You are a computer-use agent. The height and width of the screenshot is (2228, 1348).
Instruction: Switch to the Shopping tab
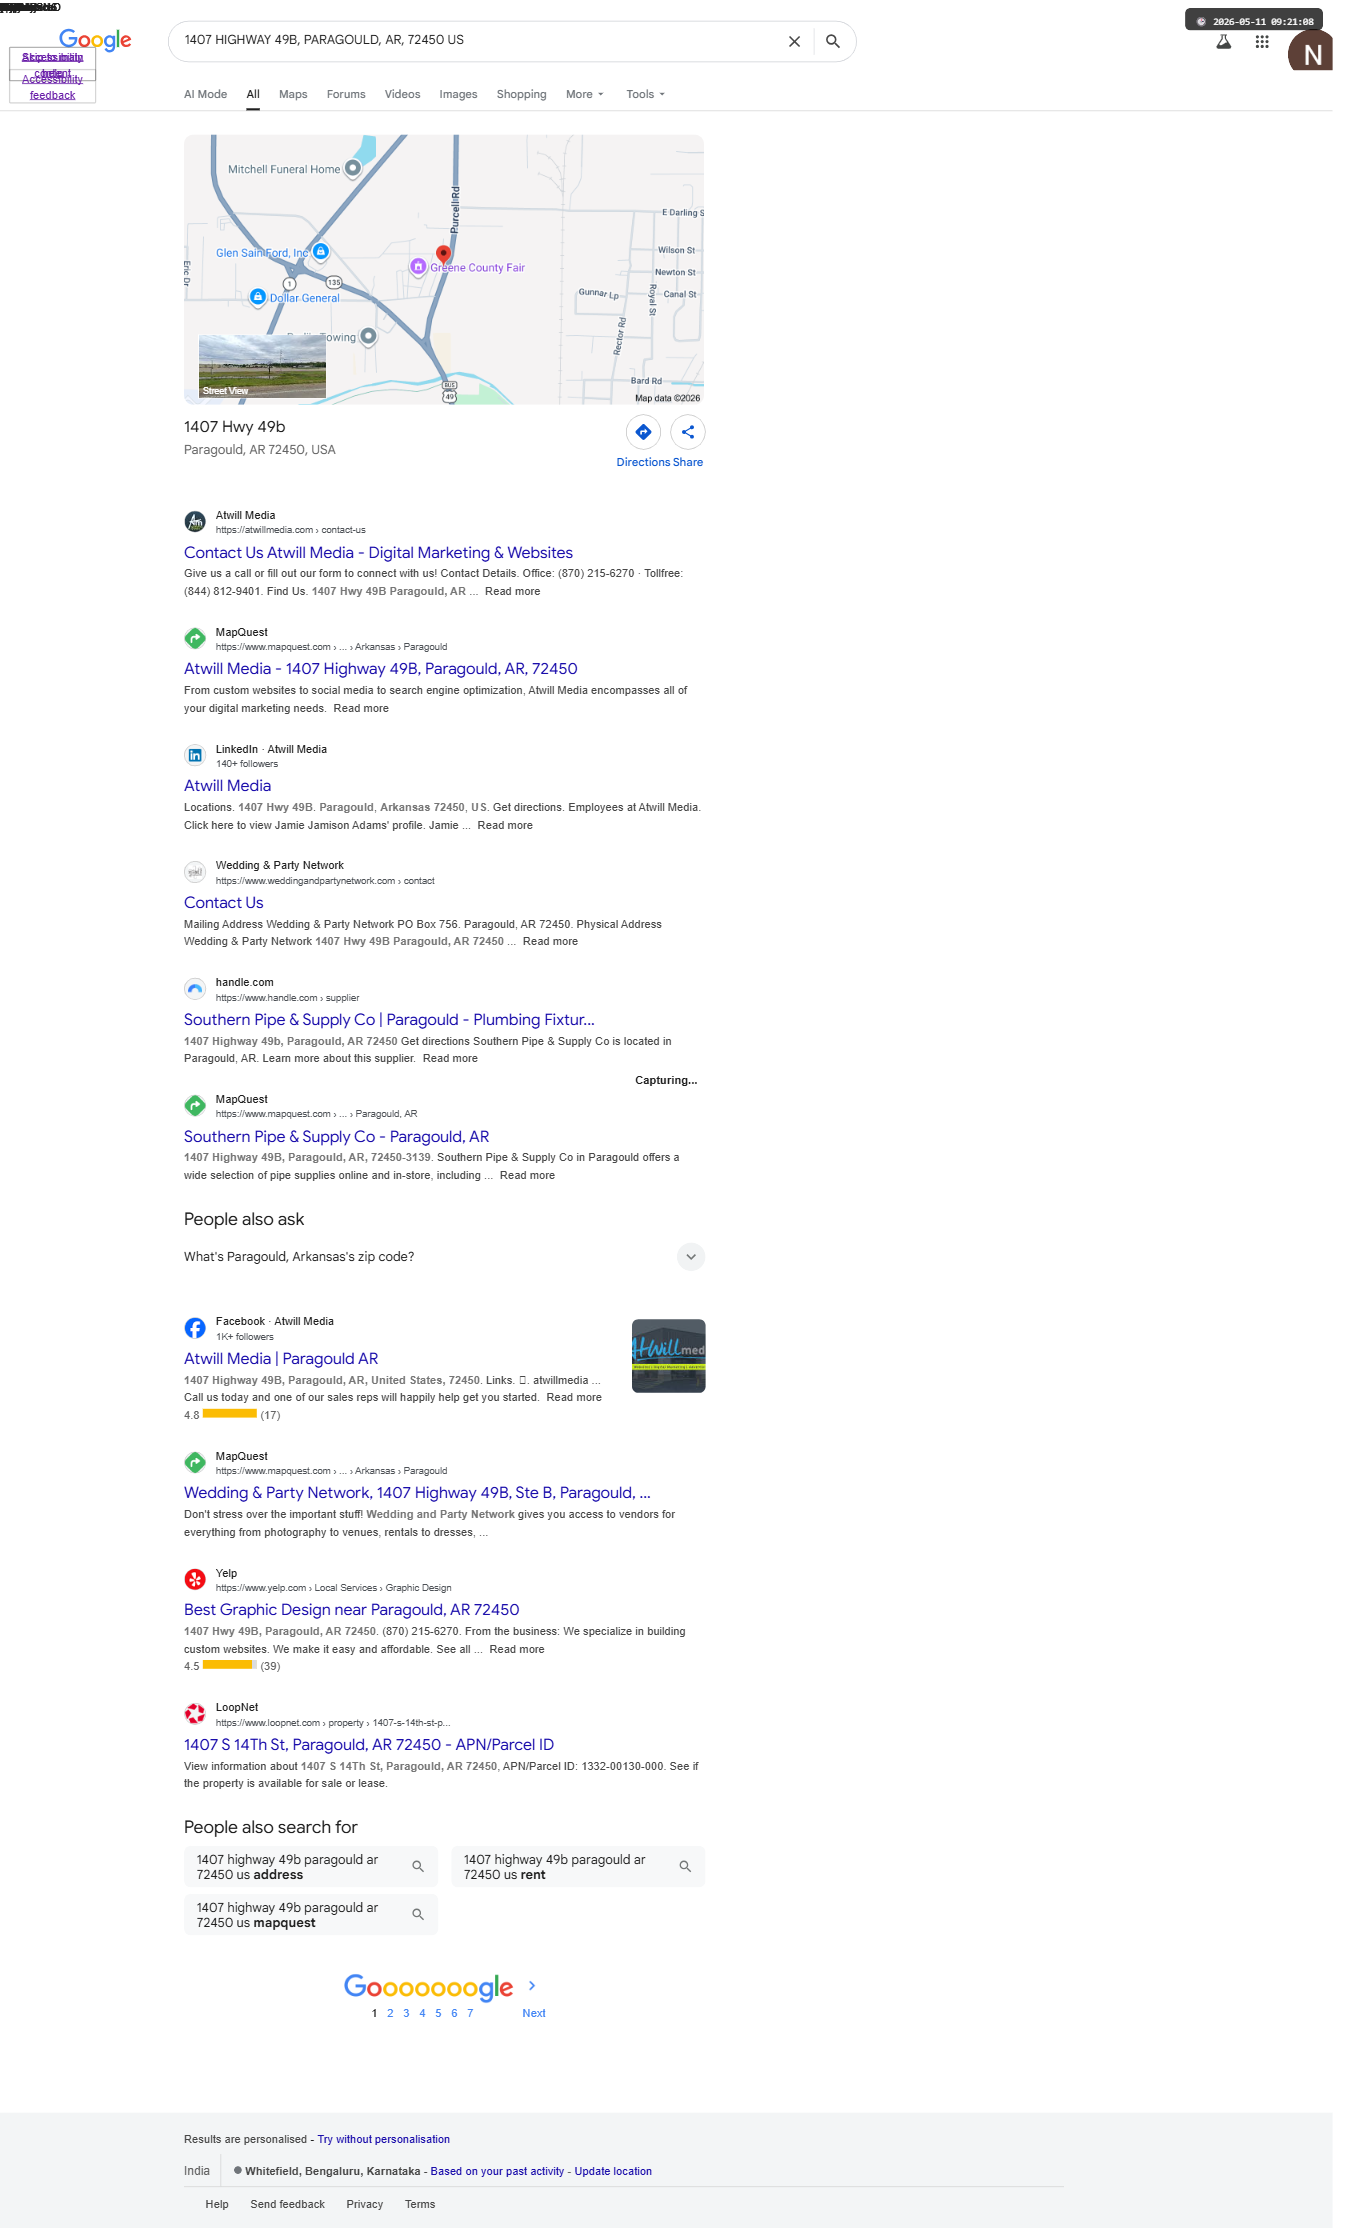(521, 94)
